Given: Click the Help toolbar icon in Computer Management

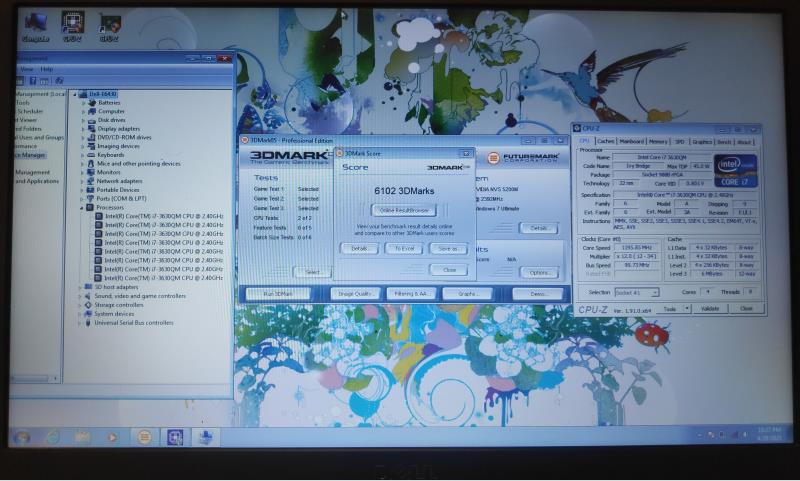Looking at the screenshot, I should pyautogui.click(x=33, y=81).
